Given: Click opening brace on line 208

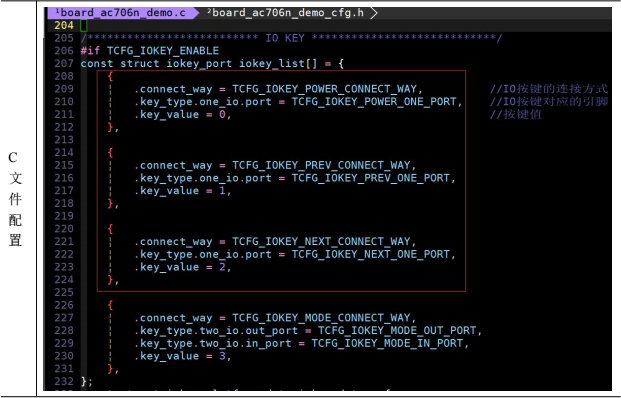Looking at the screenshot, I should (110, 76).
